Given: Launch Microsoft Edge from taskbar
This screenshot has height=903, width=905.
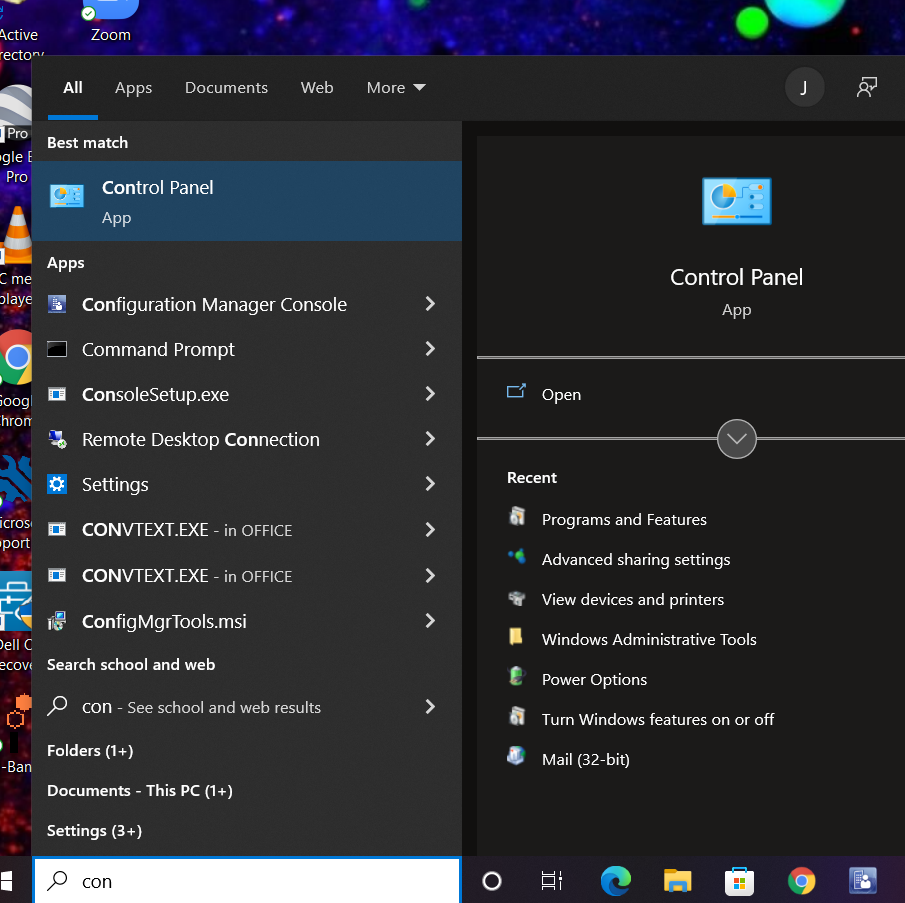Looking at the screenshot, I should (615, 880).
